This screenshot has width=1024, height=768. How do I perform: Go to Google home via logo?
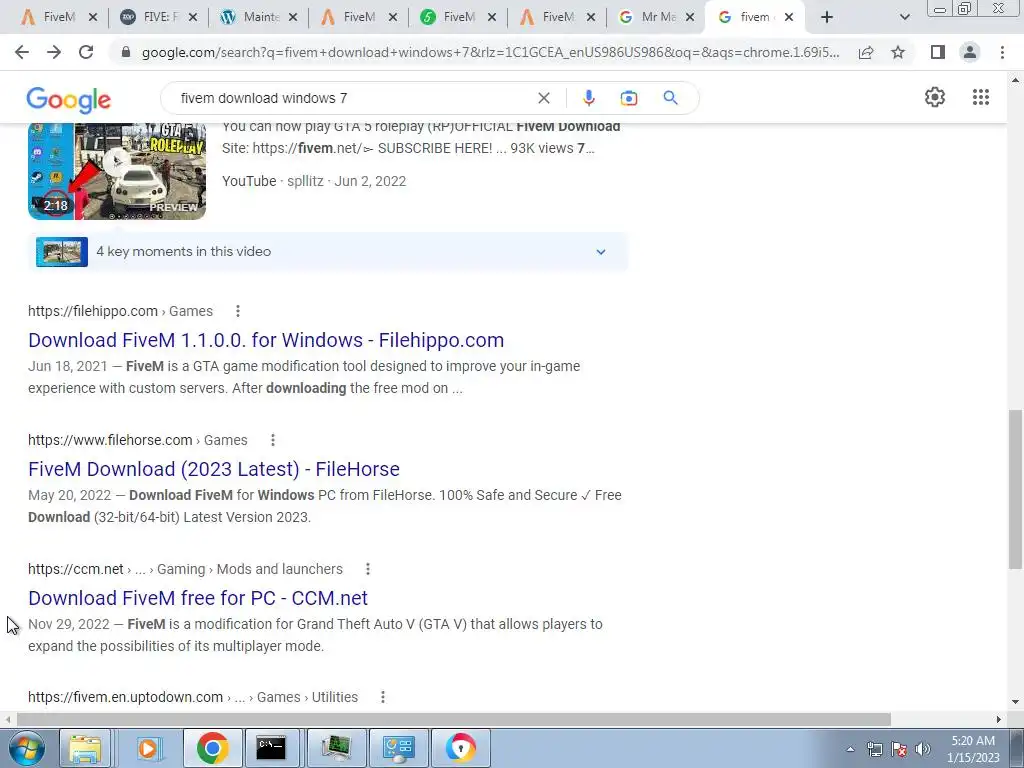(69, 100)
